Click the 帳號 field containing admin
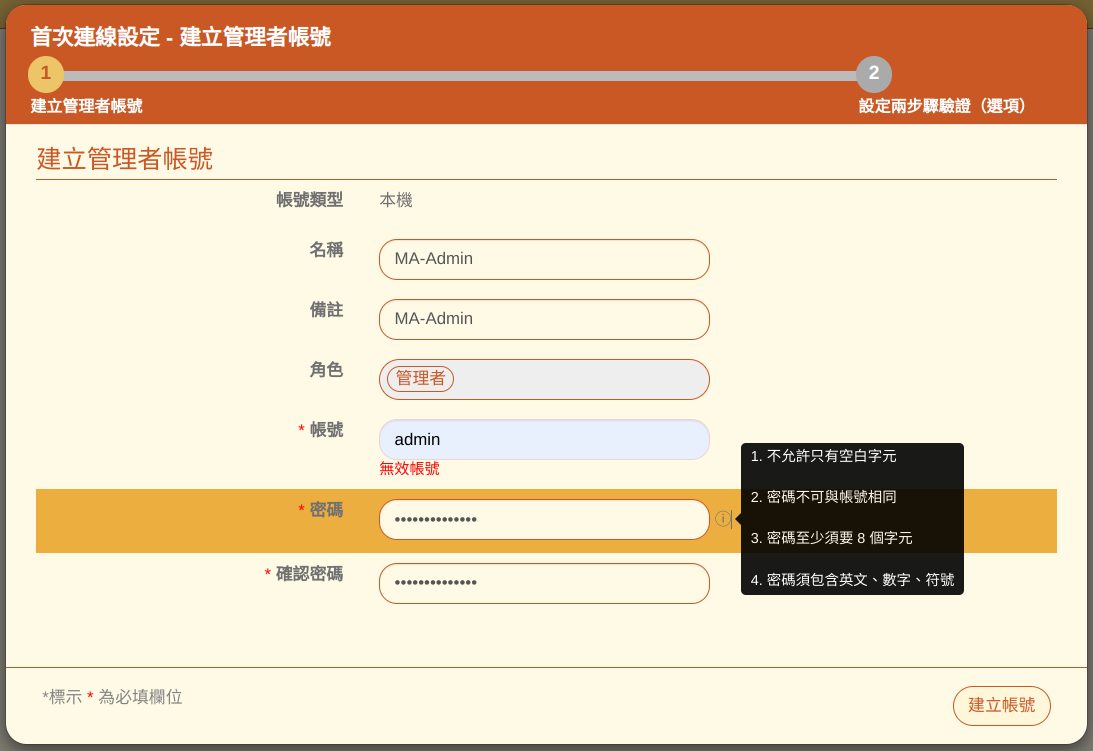Screen dimensions: 1093x751 tap(544, 439)
